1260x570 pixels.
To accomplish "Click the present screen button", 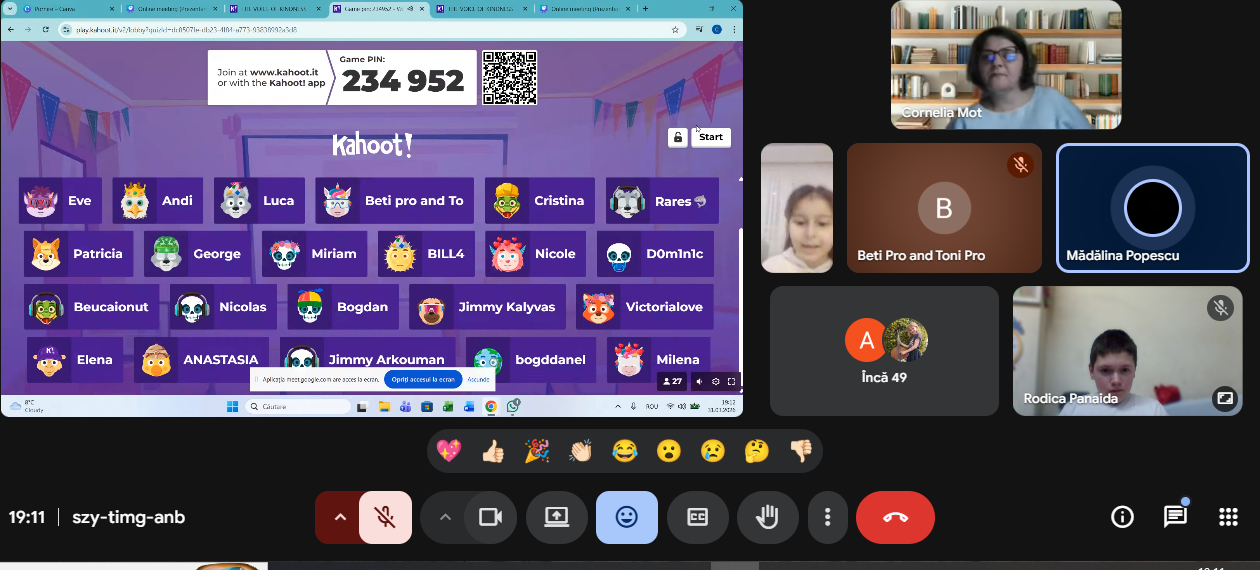I will 557,517.
